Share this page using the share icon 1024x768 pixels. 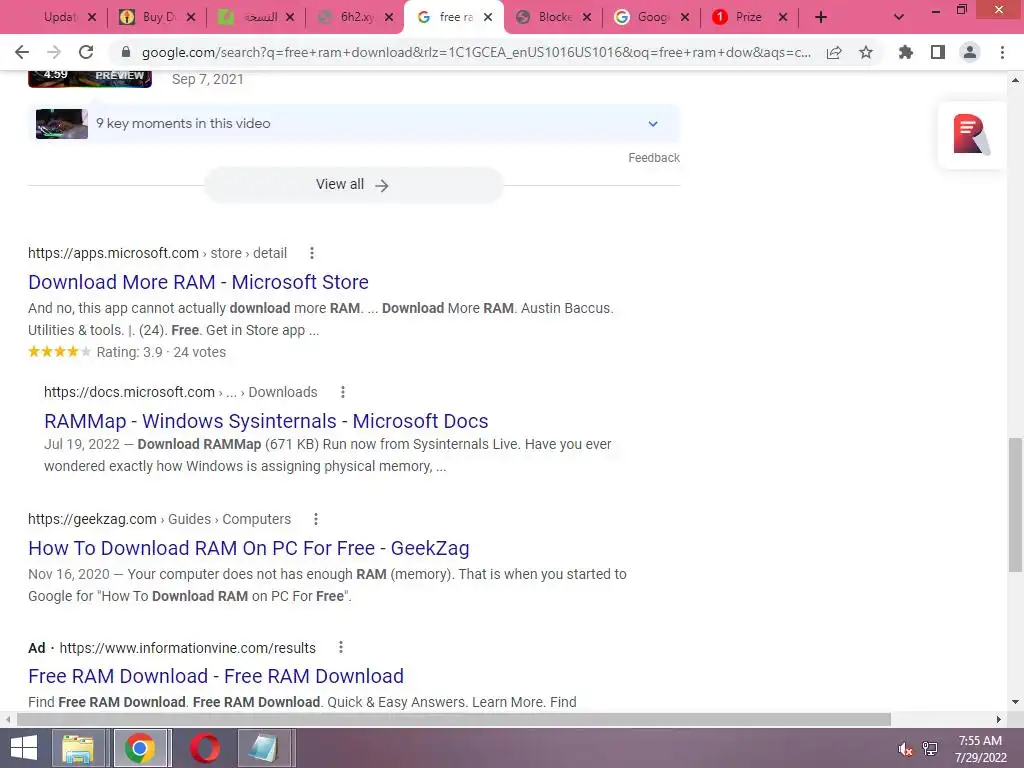pyautogui.click(x=834, y=52)
